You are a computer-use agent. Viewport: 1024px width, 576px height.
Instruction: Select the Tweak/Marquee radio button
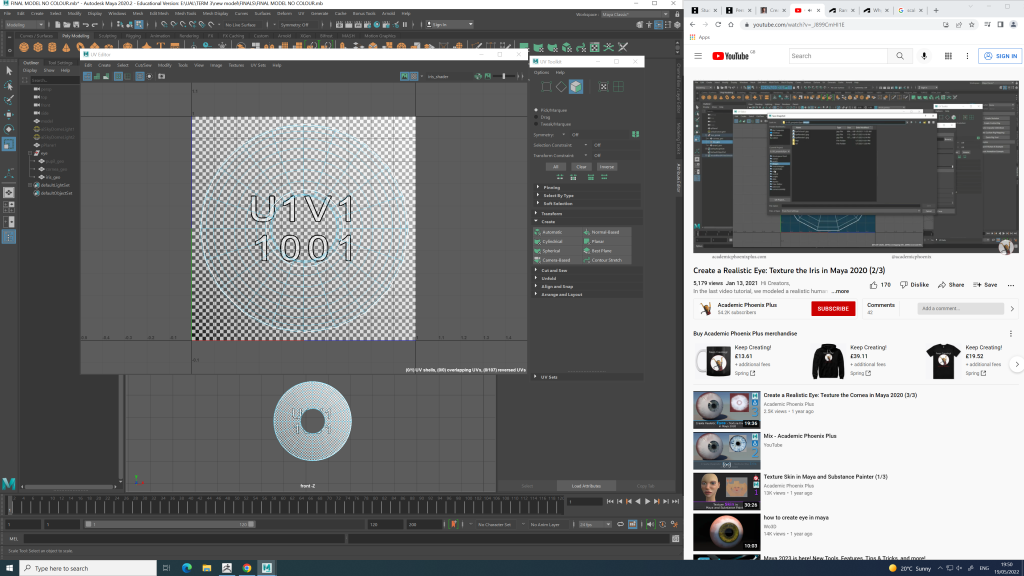click(537, 124)
